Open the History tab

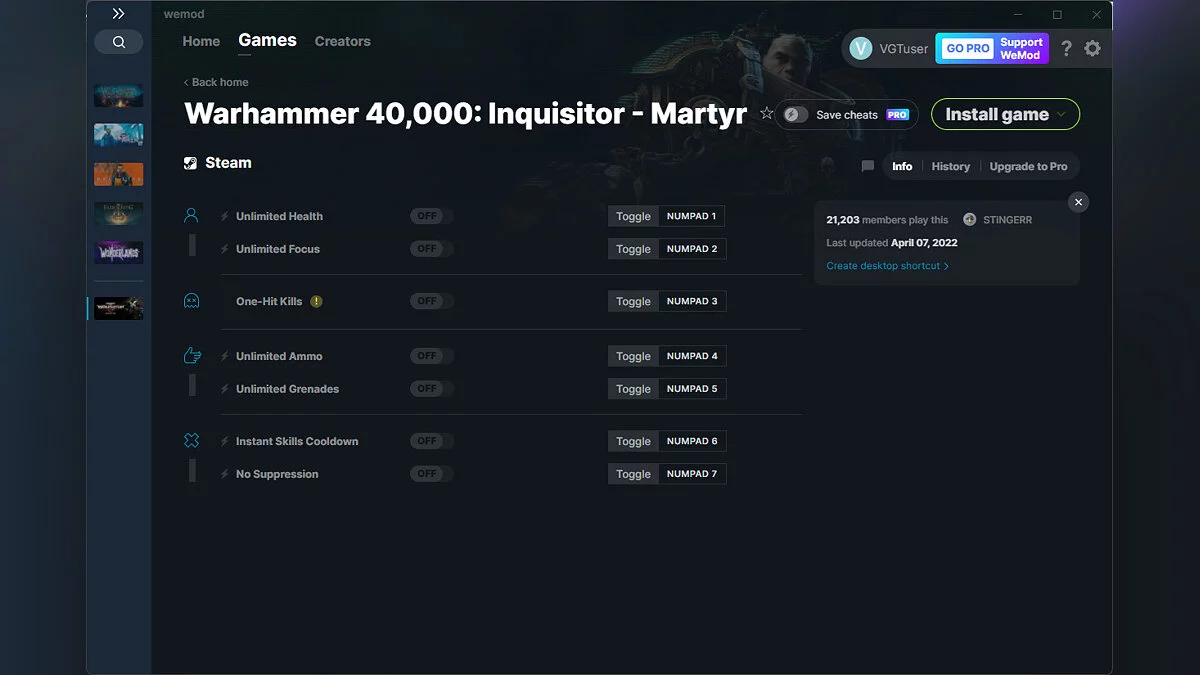click(x=950, y=166)
